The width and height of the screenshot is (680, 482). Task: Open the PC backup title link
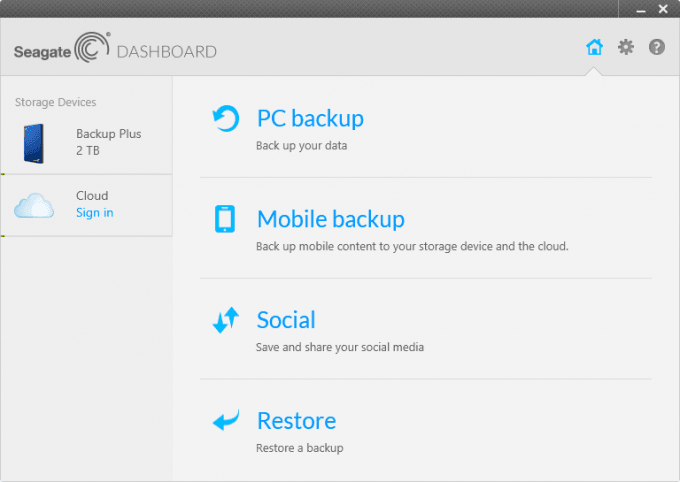pyautogui.click(x=310, y=118)
